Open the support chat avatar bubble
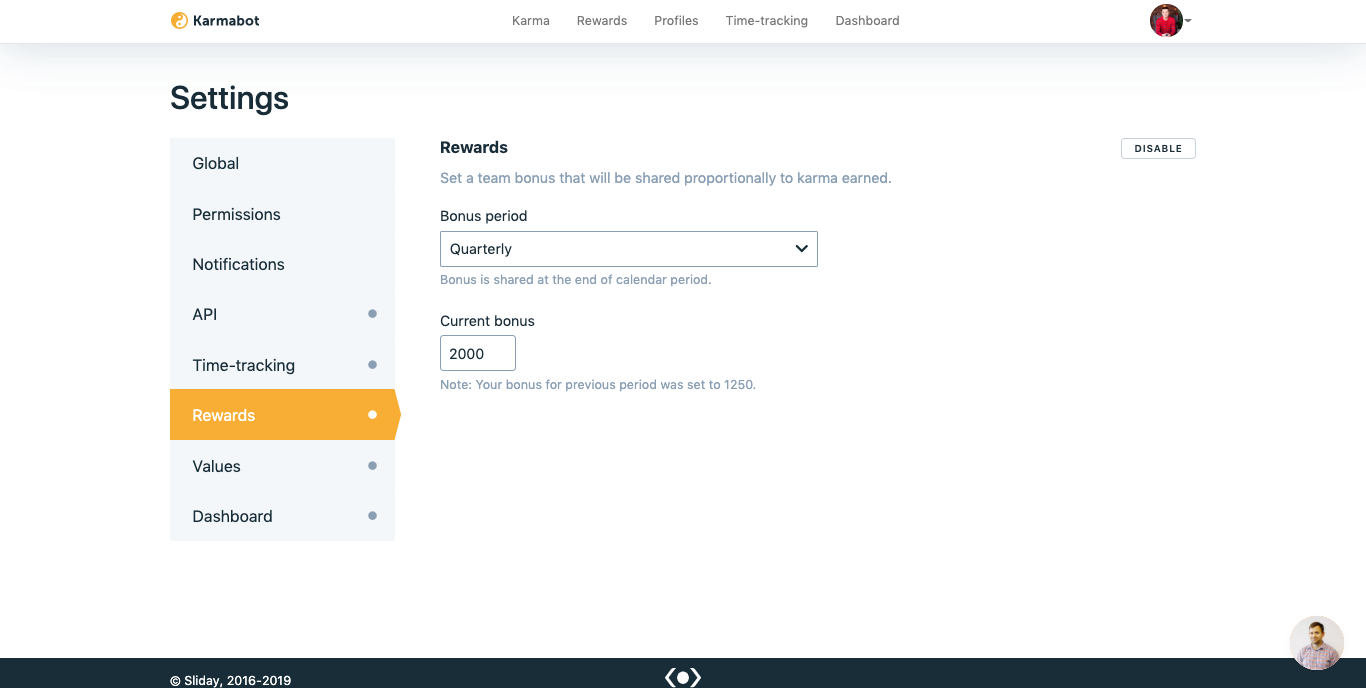The height and width of the screenshot is (688, 1366). pyautogui.click(x=1316, y=643)
